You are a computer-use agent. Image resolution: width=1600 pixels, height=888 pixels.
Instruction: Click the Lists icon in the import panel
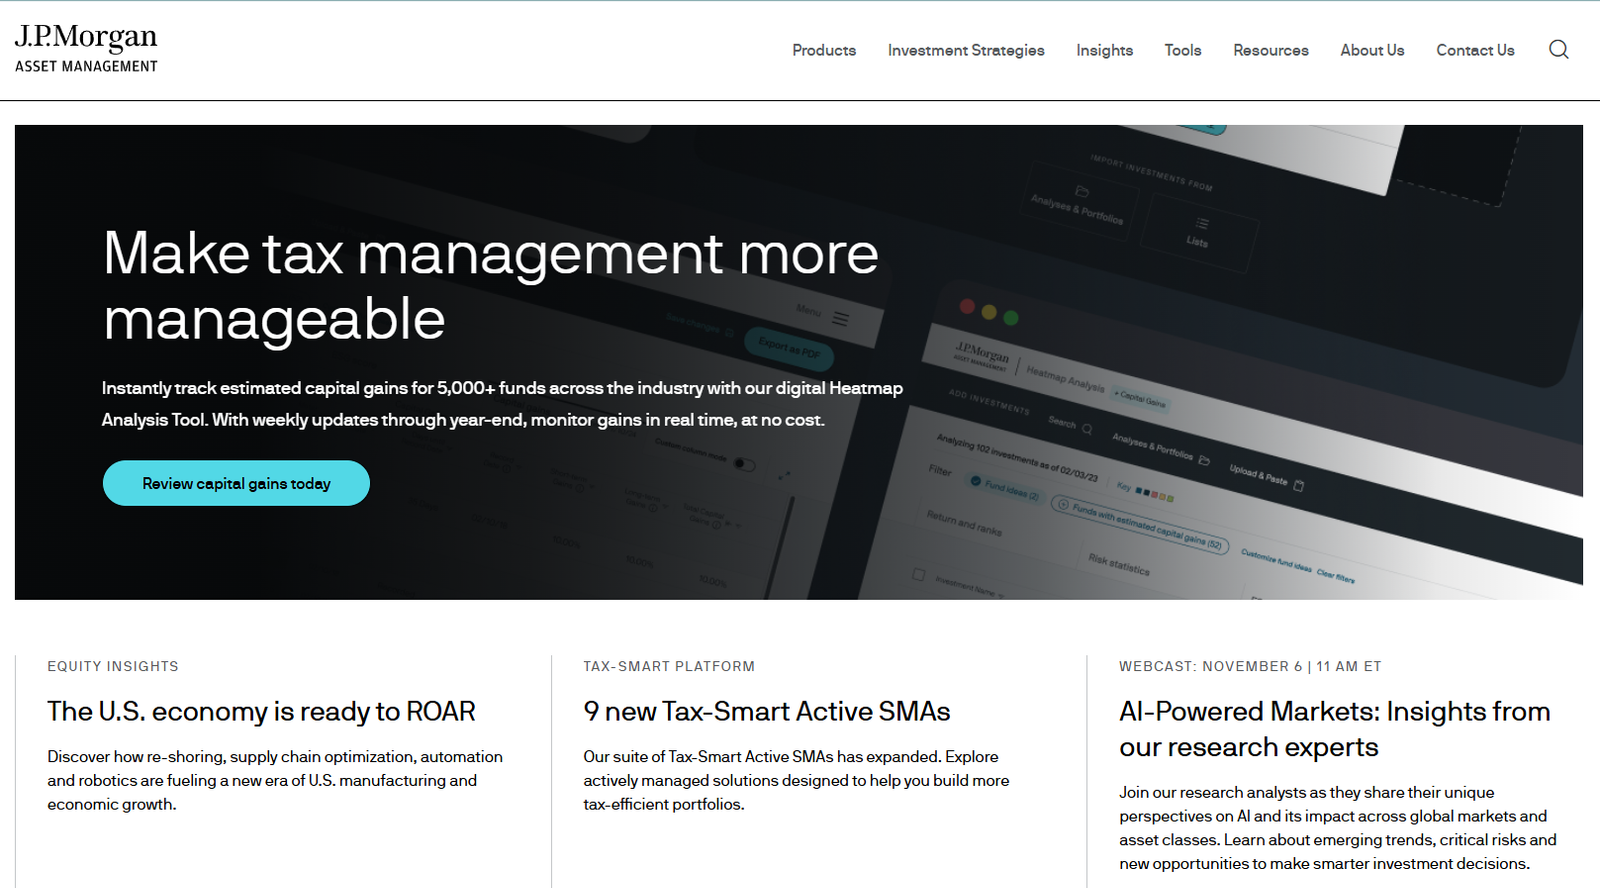[x=1201, y=224]
